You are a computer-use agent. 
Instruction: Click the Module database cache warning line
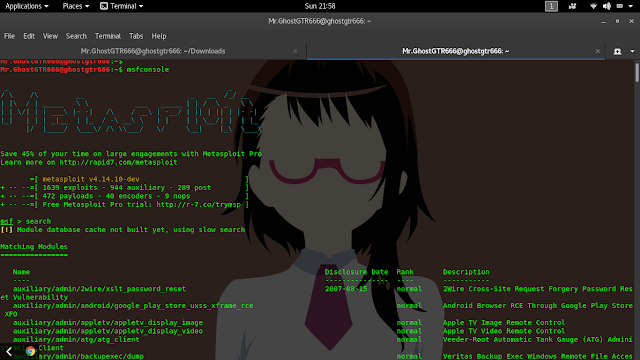coord(122,230)
